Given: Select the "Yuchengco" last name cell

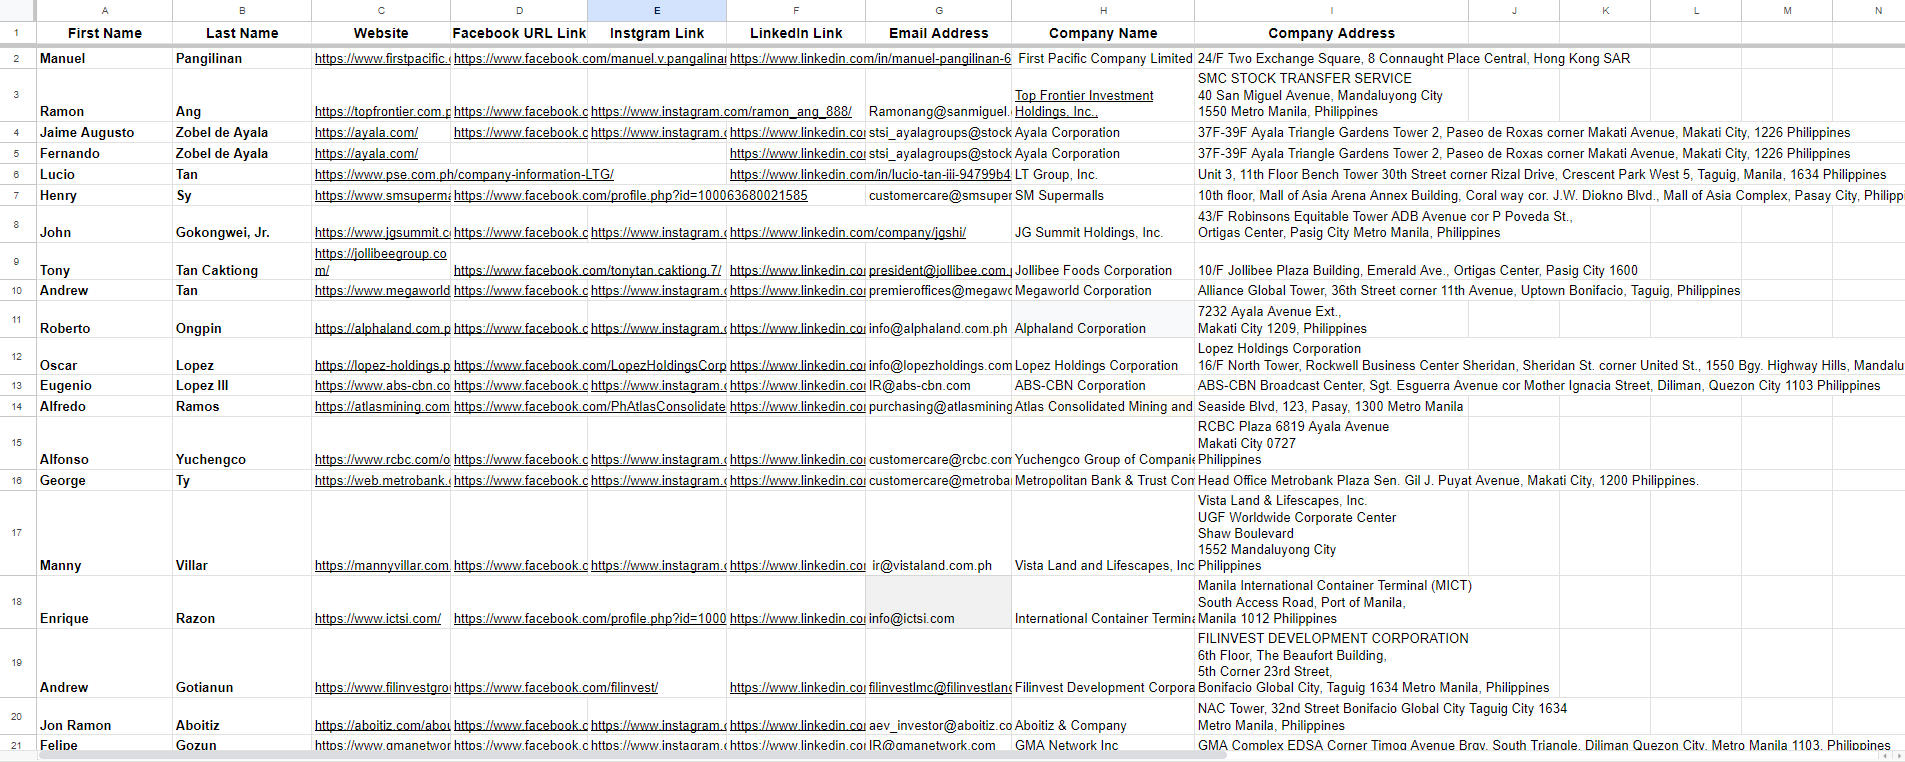Looking at the screenshot, I should click(x=242, y=444).
